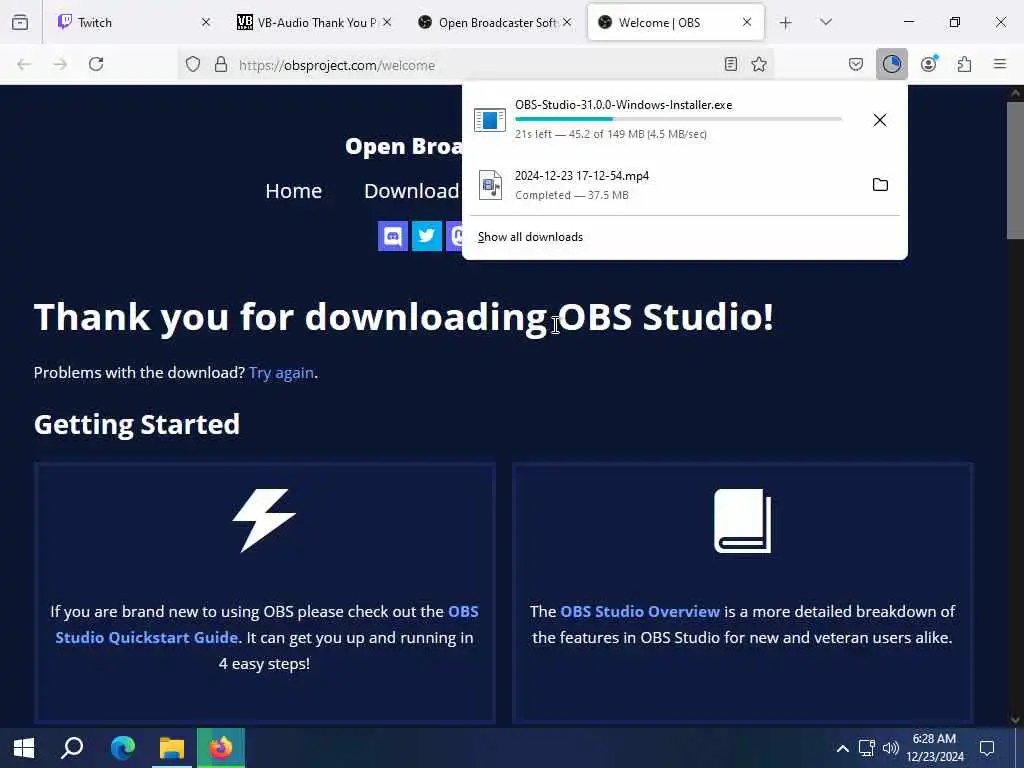Open the volume speaker tray icon
The image size is (1024, 768).
tap(891, 748)
